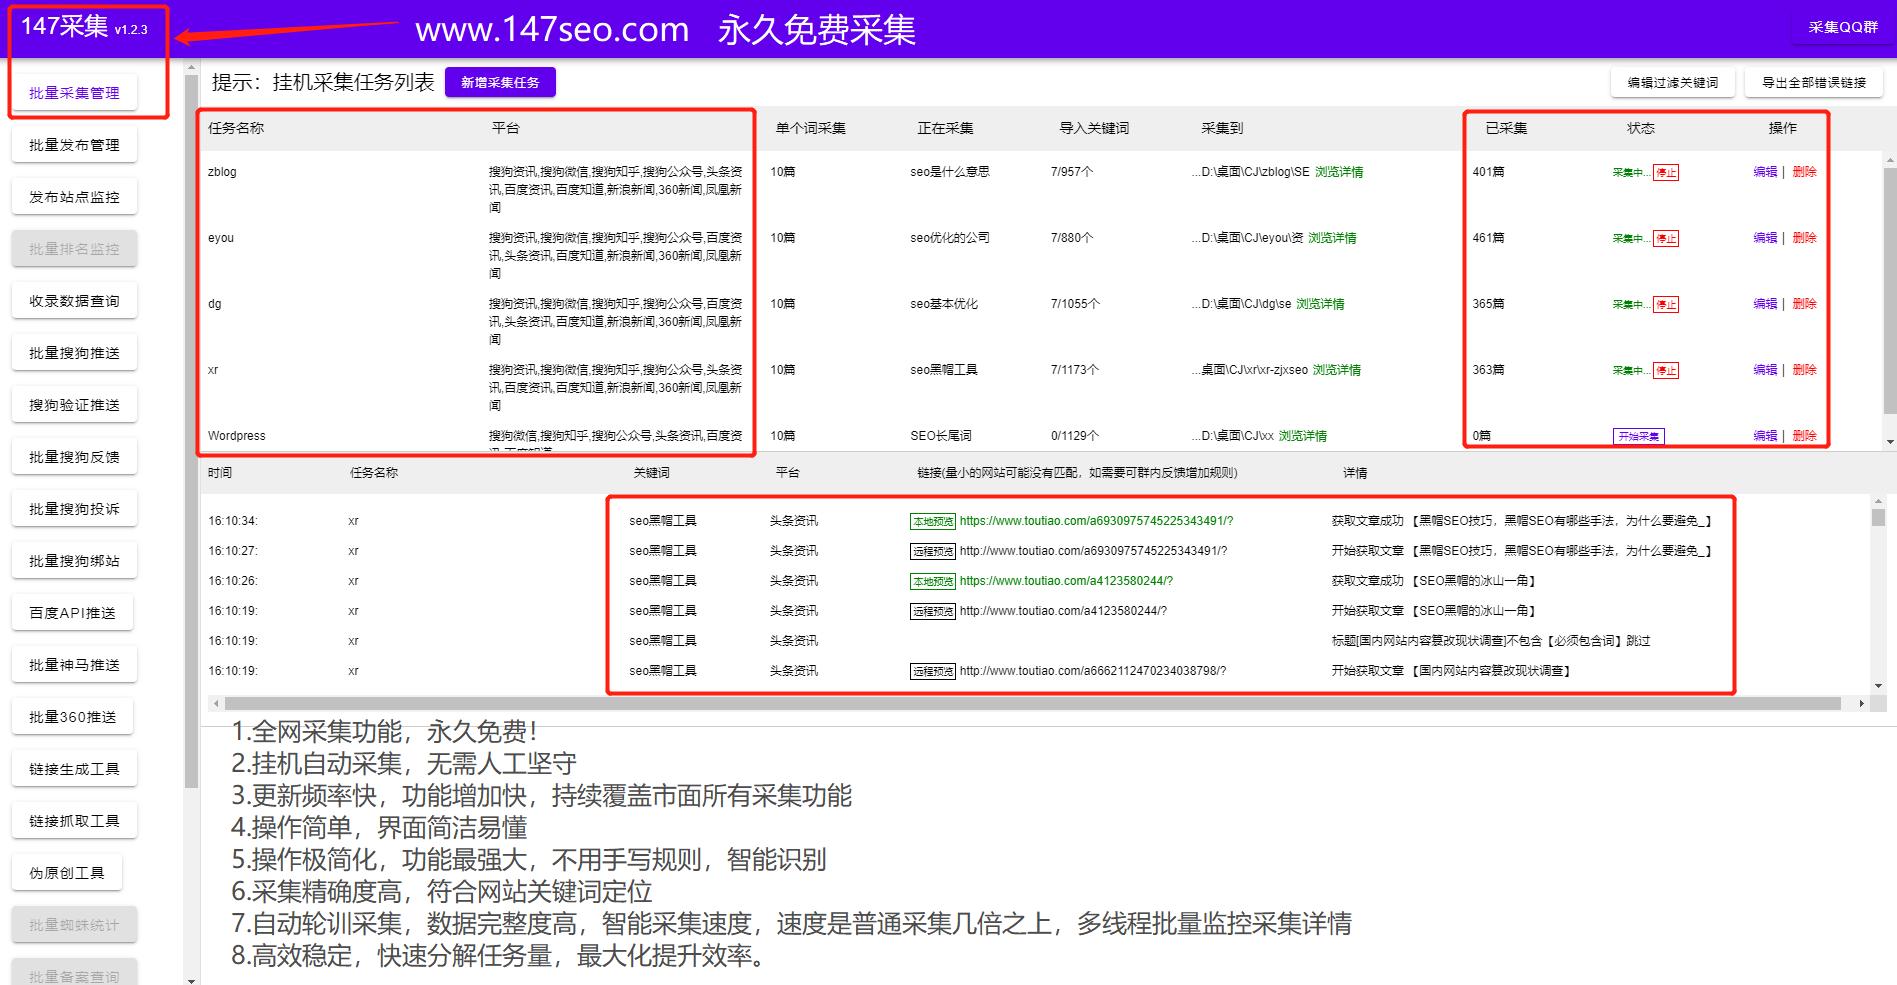Select 发布站点监控 from the sidebar

coord(74,196)
